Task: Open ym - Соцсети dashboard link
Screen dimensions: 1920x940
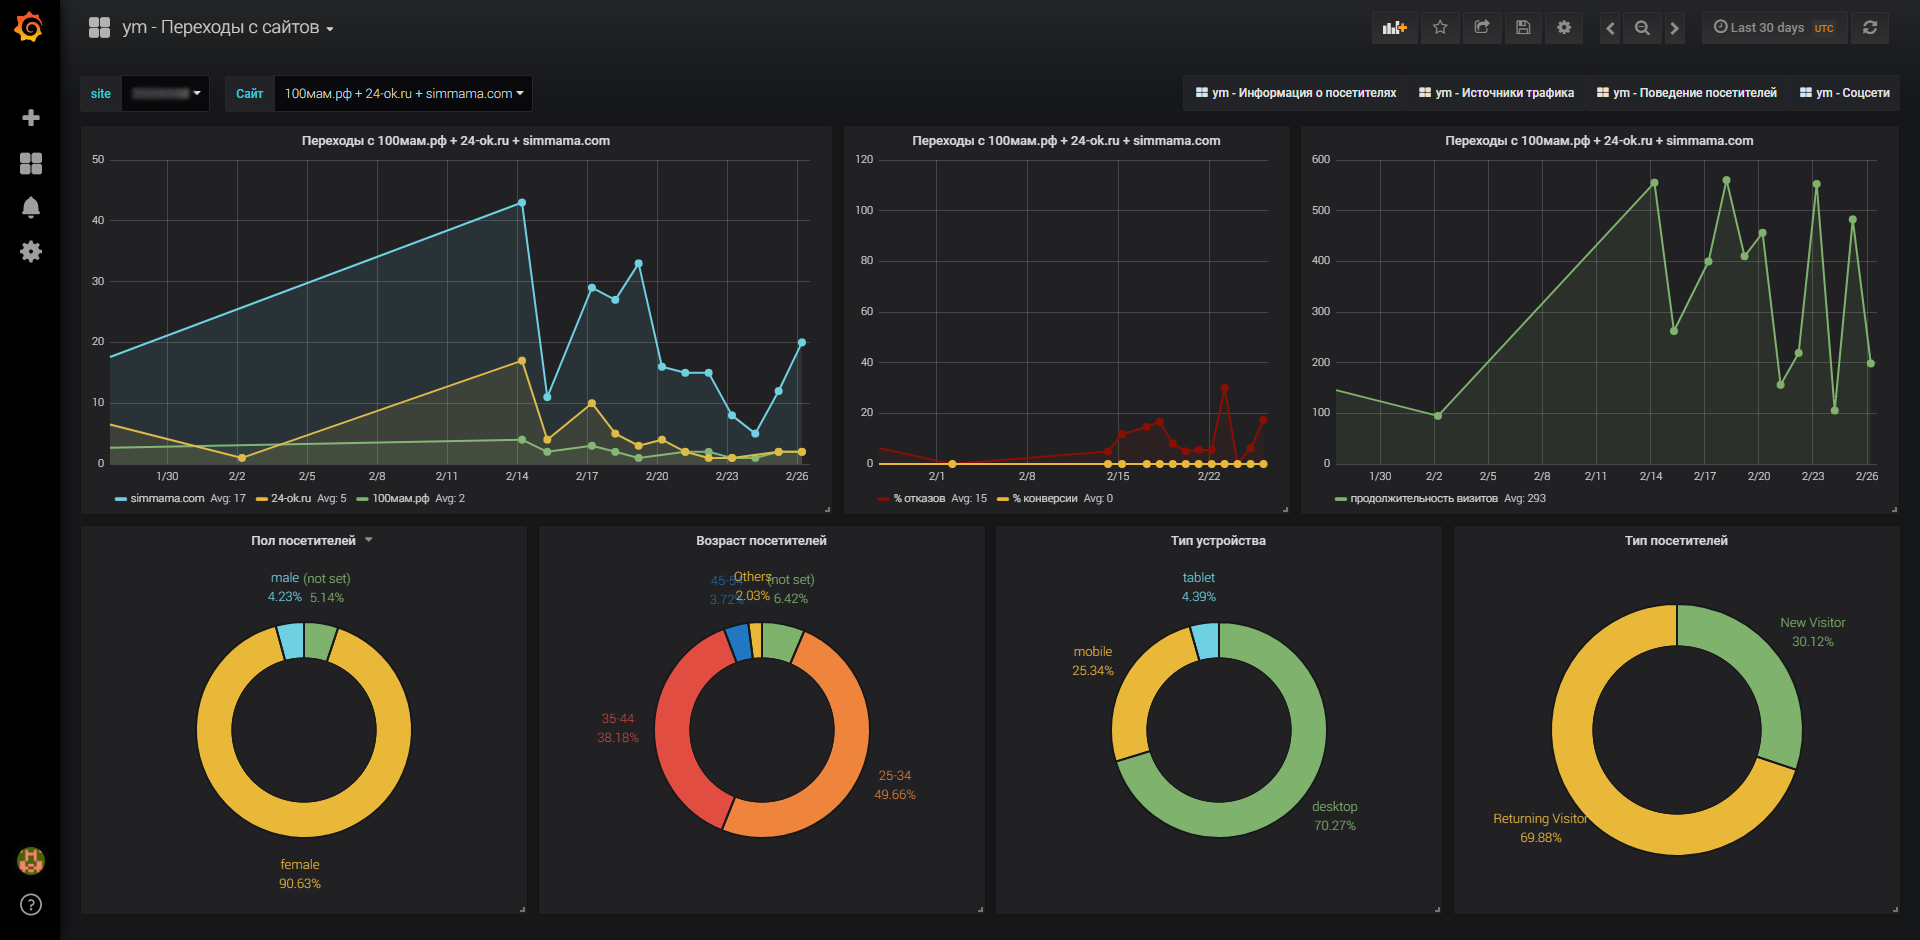Action: pos(1845,93)
